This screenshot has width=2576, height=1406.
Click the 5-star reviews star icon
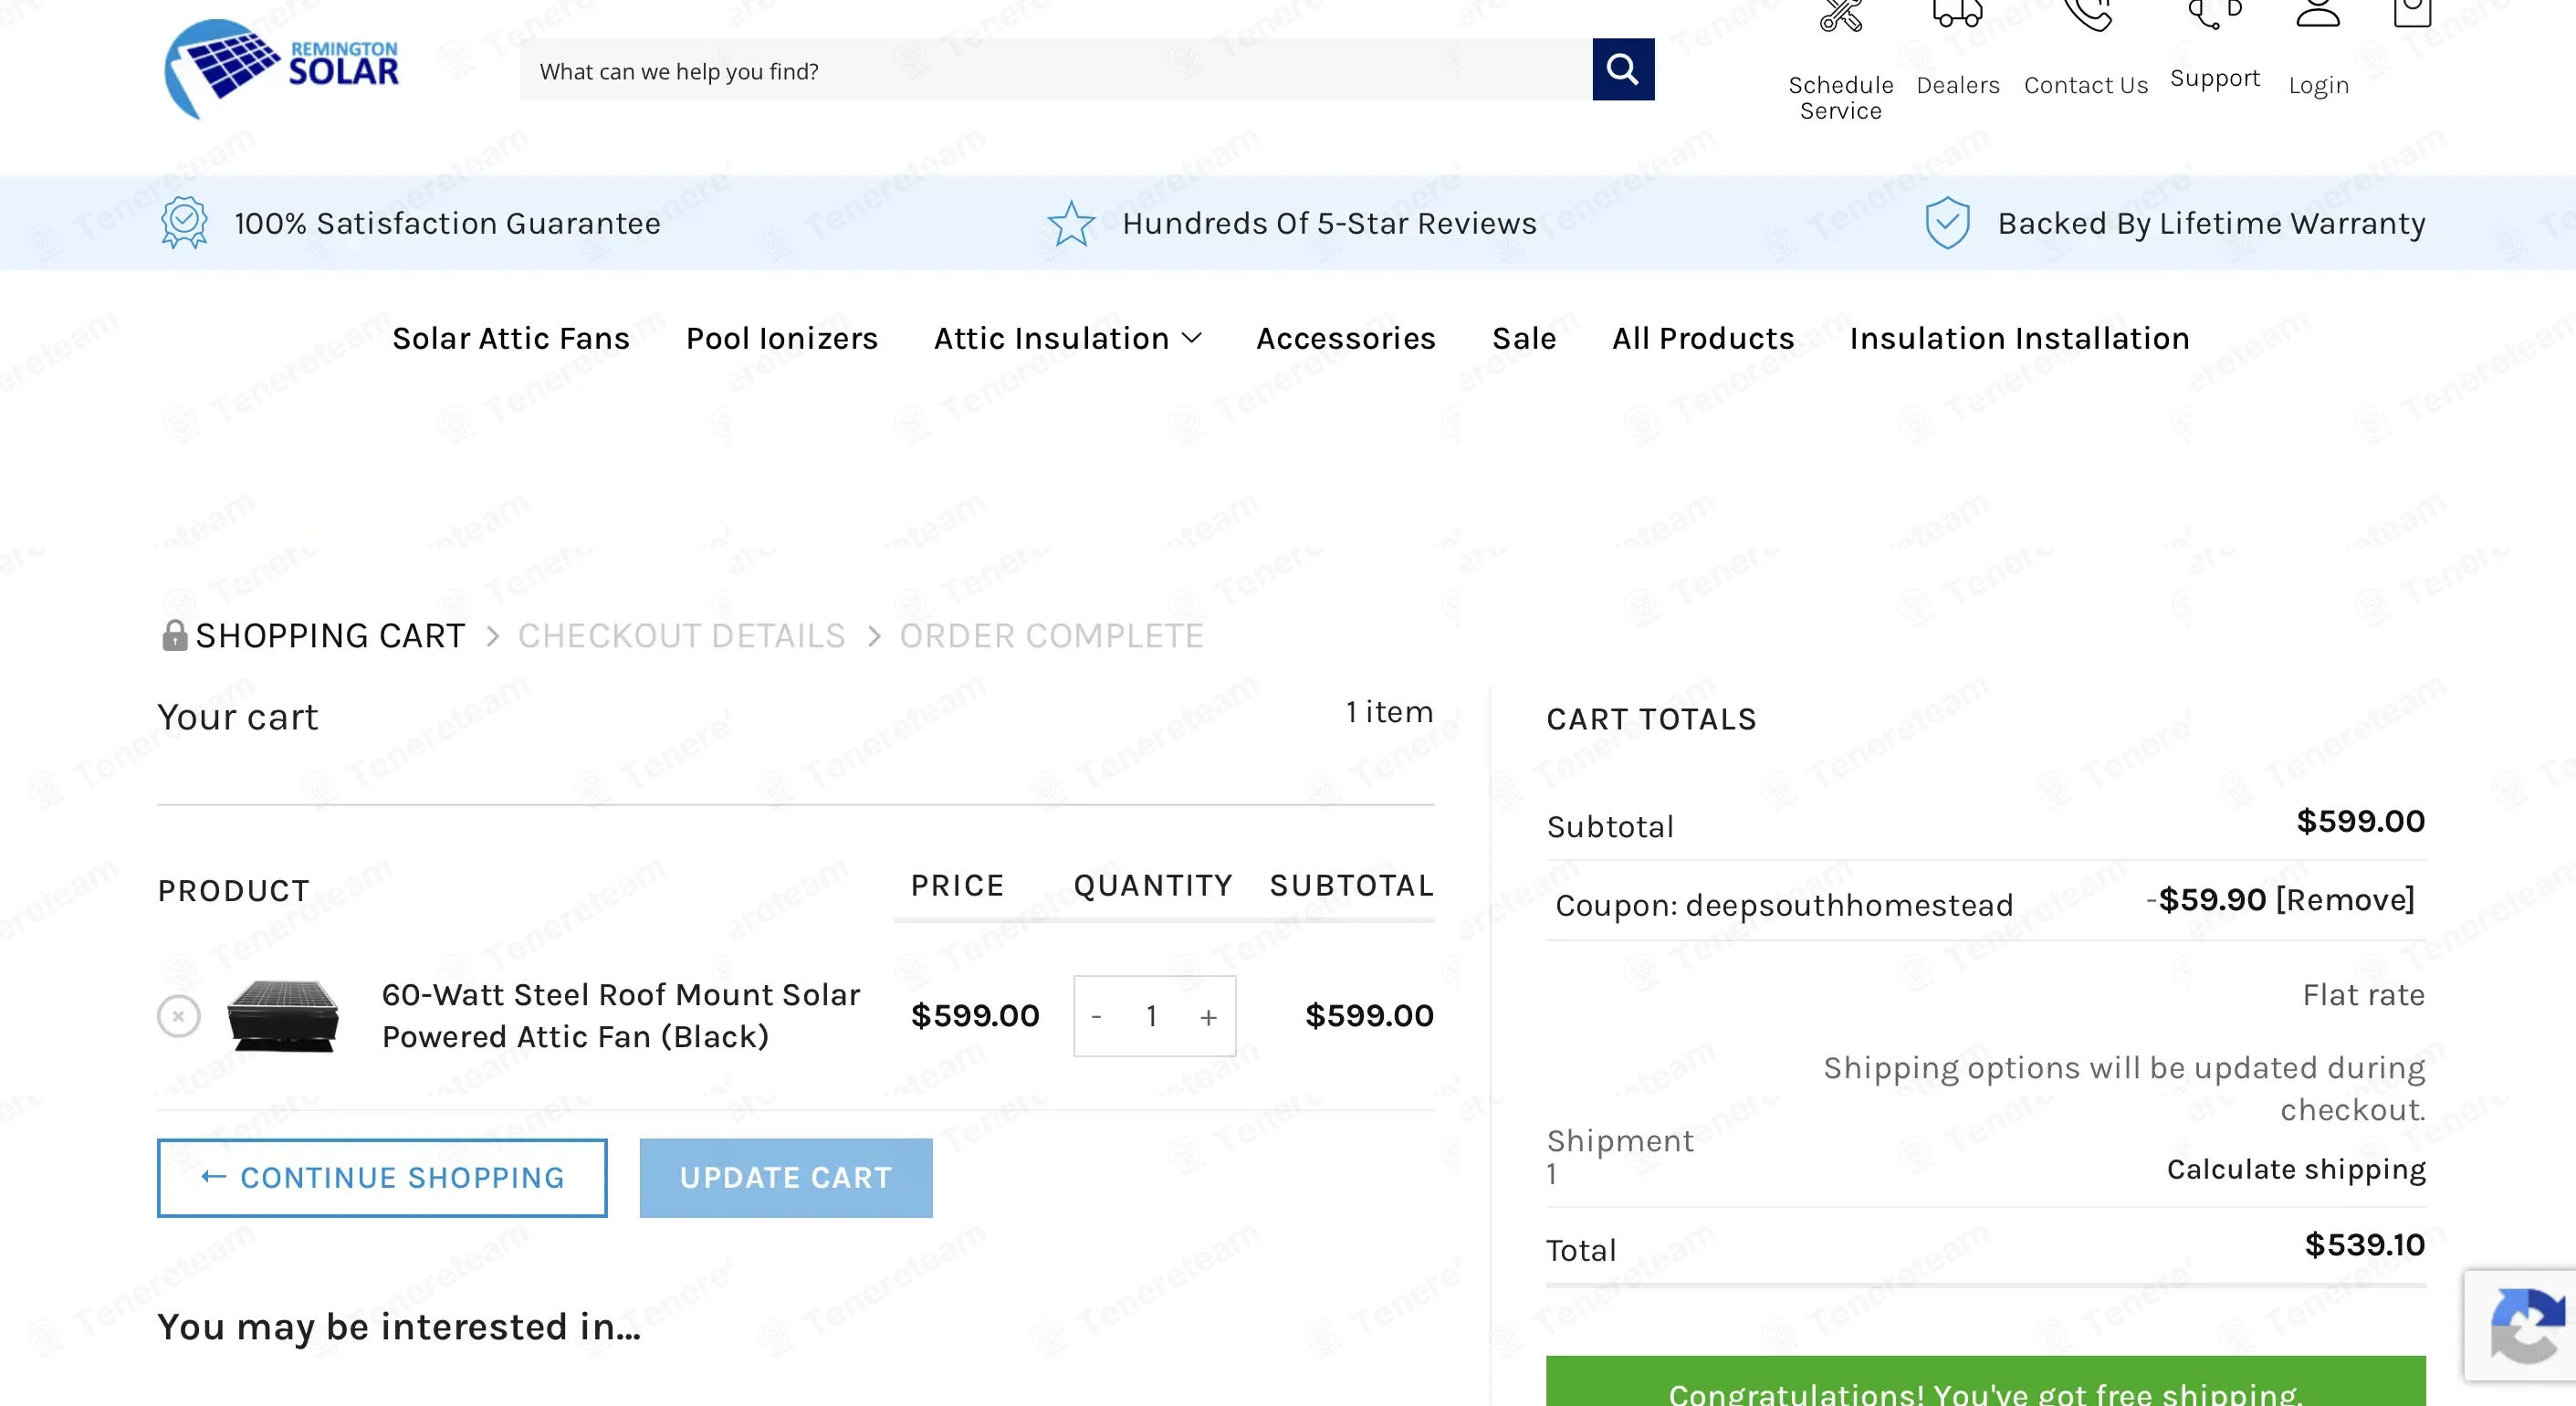click(1071, 222)
